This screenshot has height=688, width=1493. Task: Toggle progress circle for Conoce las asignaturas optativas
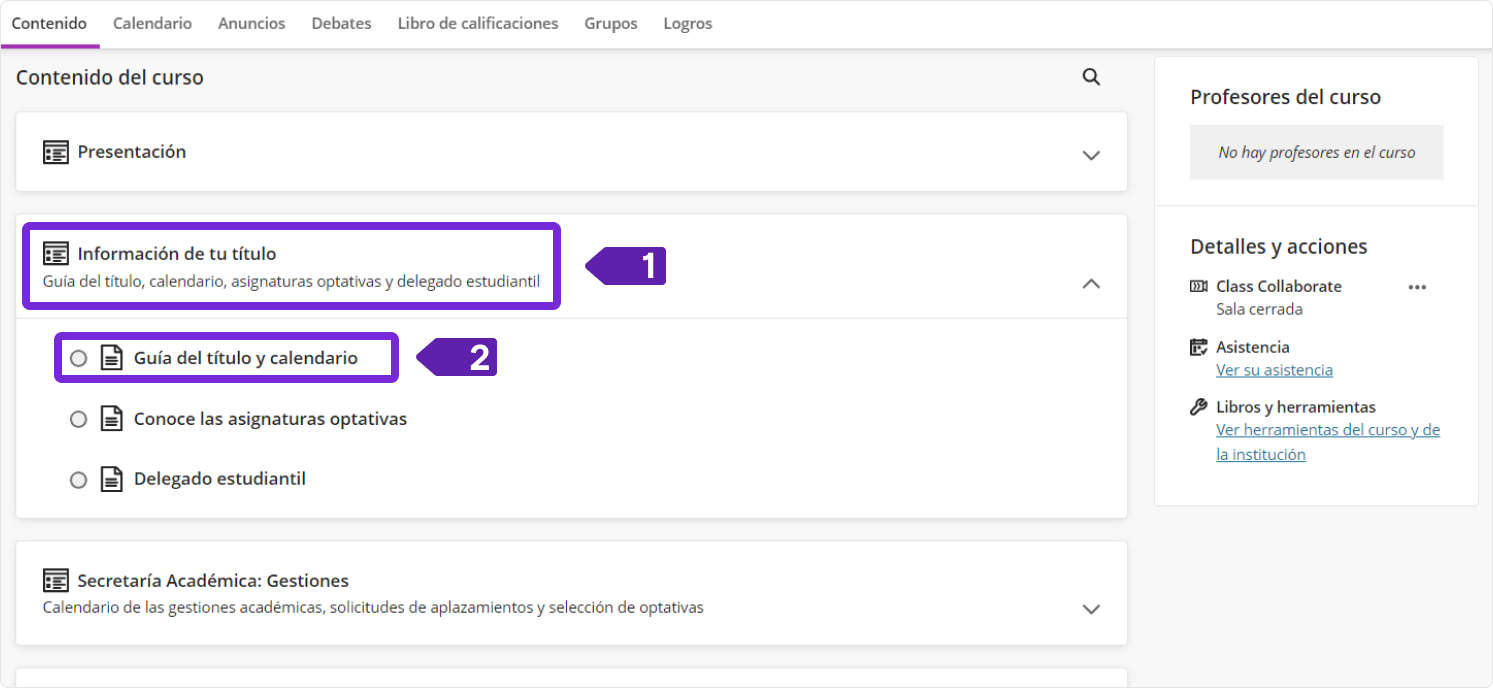[x=78, y=419]
